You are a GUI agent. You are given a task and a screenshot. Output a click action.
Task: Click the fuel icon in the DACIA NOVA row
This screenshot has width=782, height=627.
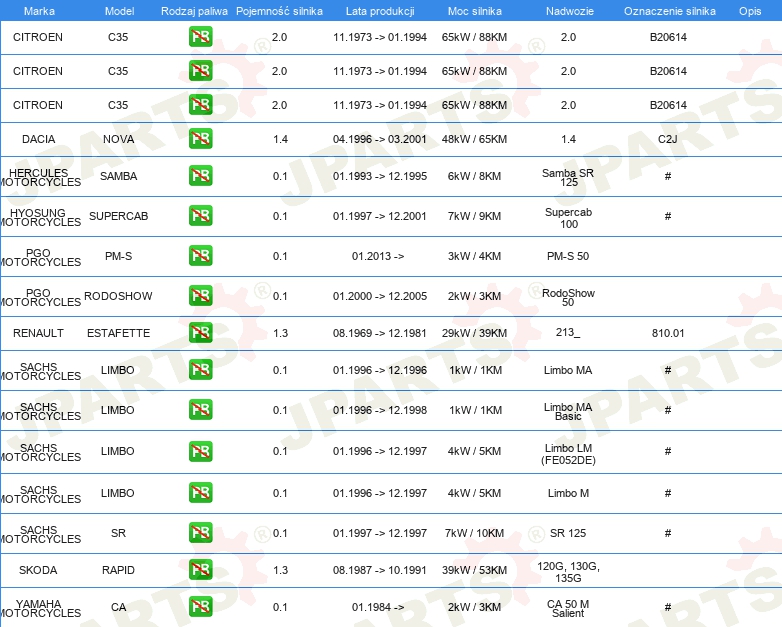point(200,138)
